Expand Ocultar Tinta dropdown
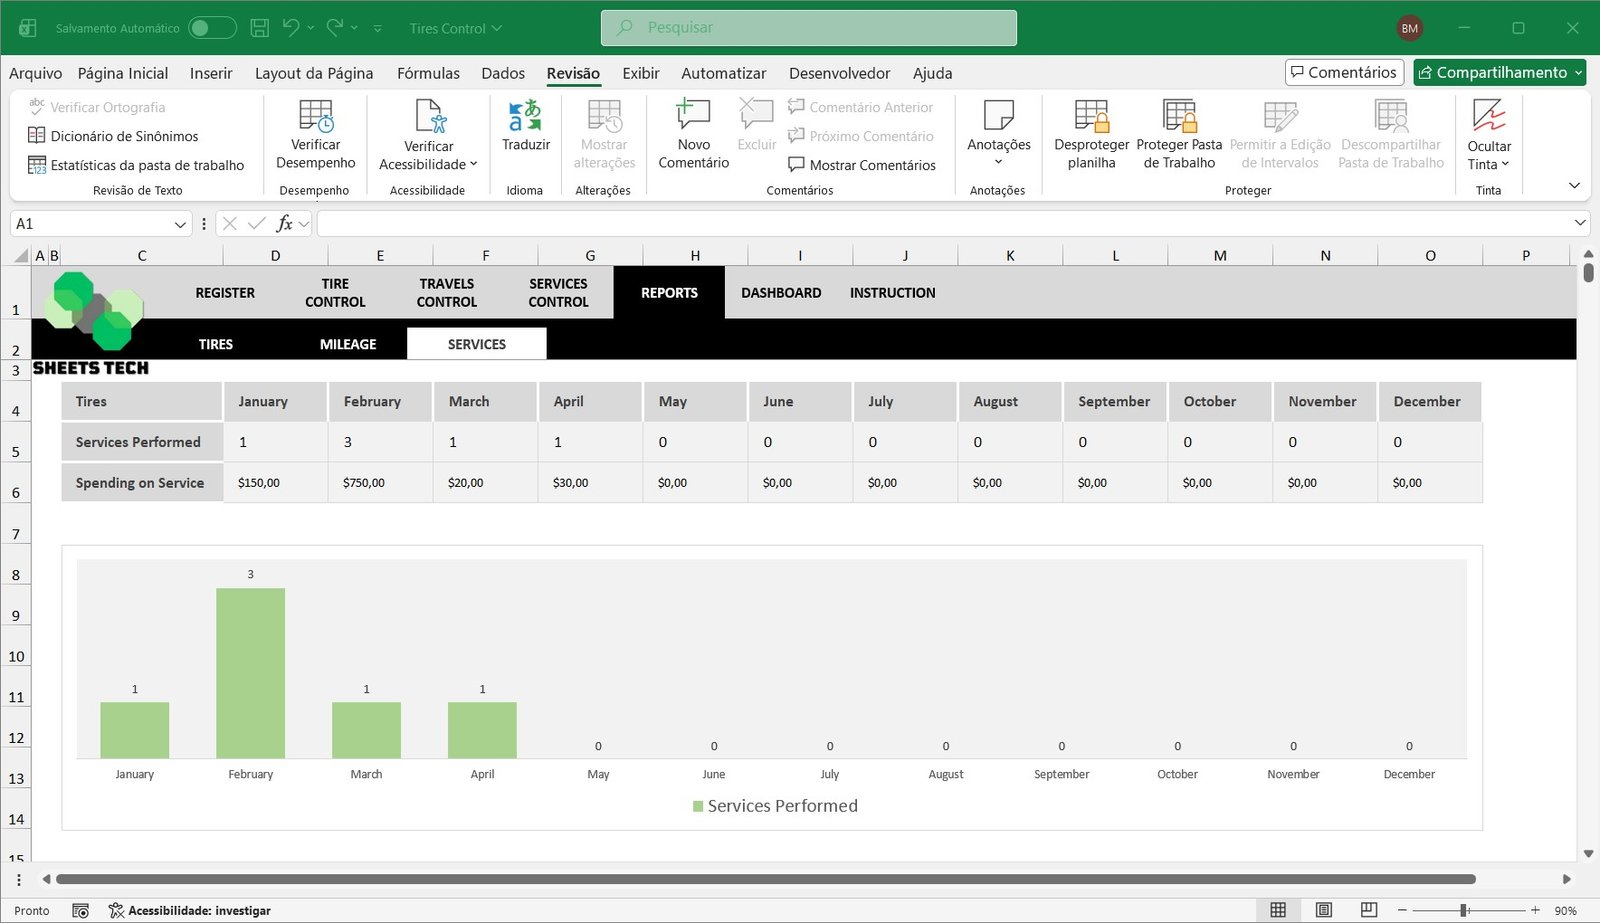1600x923 pixels. [1488, 165]
